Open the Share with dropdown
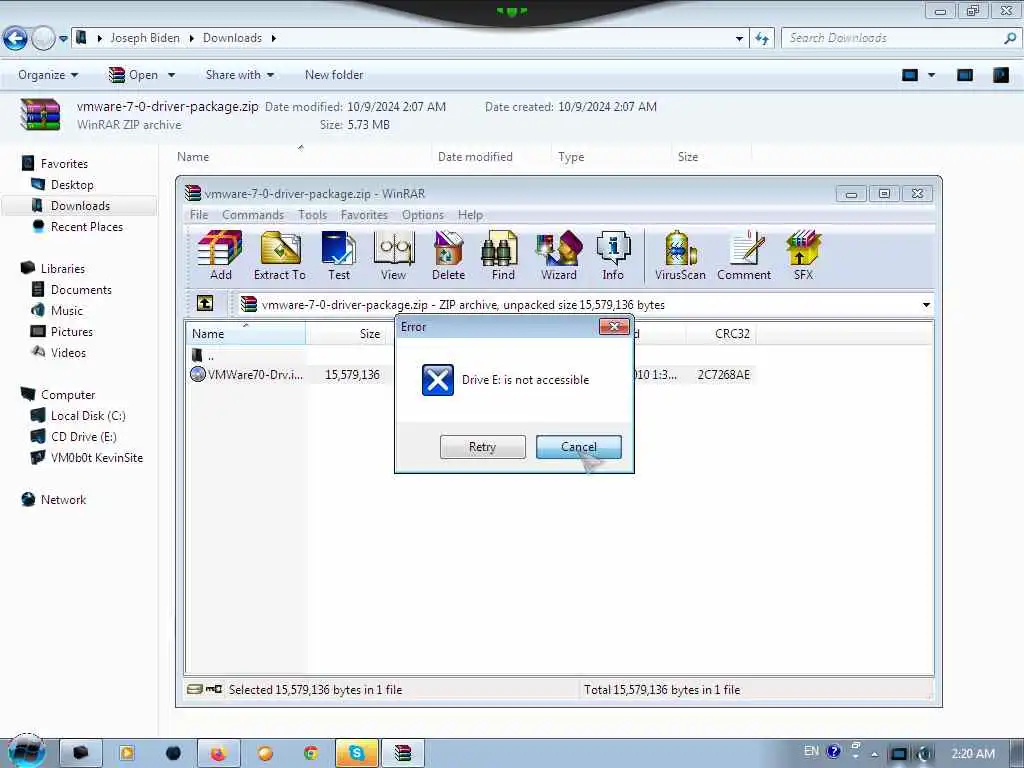Image resolution: width=1024 pixels, height=768 pixels. pos(239,75)
